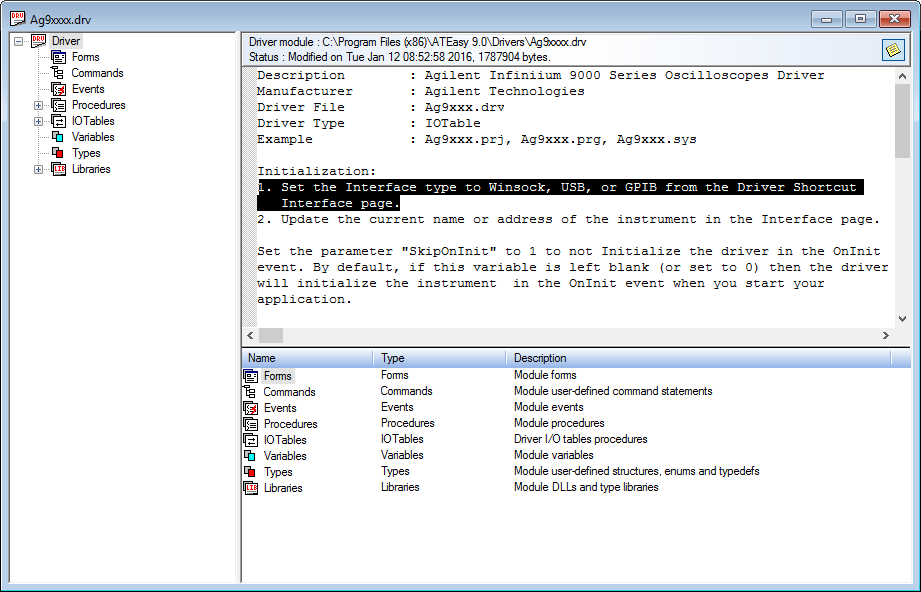Select Forms label in the tree
This screenshot has height=592, width=921.
pyautogui.click(x=86, y=57)
